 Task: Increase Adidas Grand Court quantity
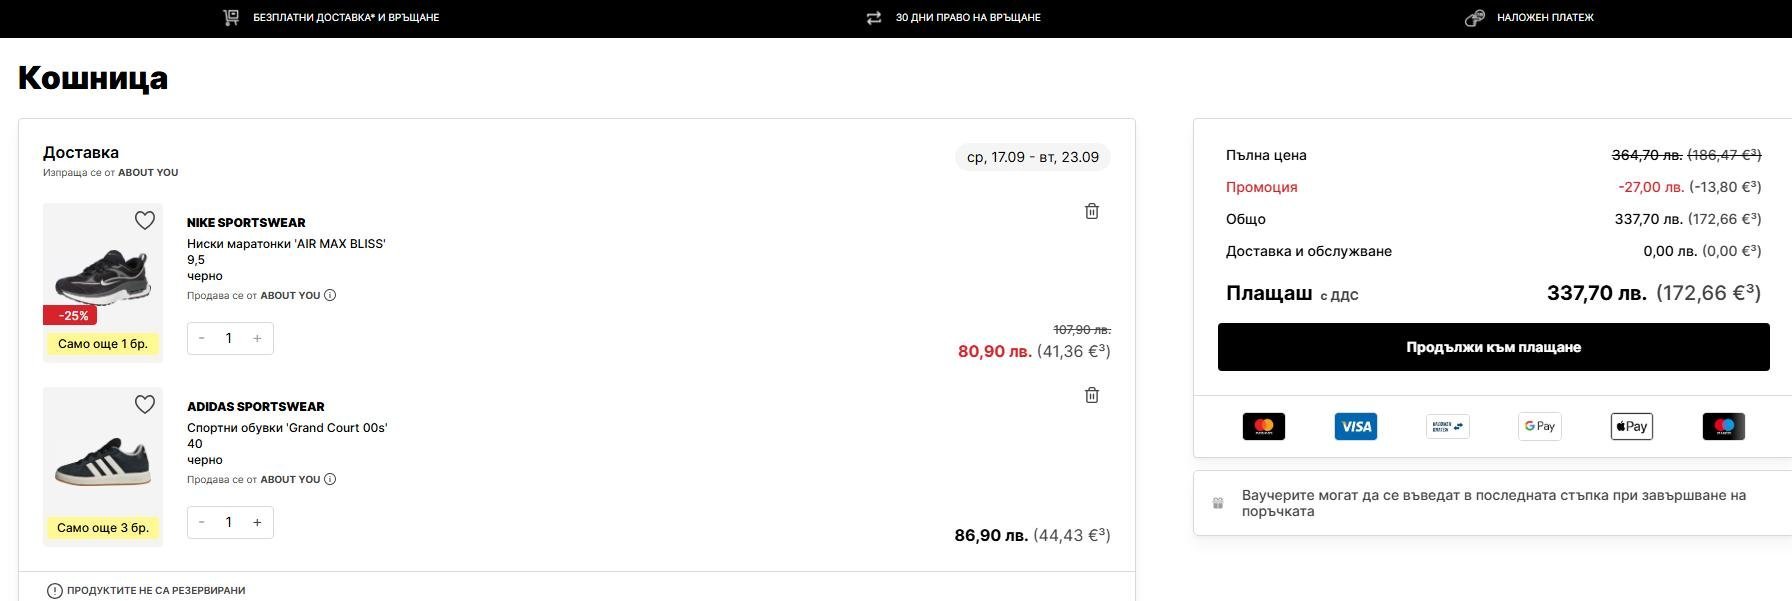[257, 522]
